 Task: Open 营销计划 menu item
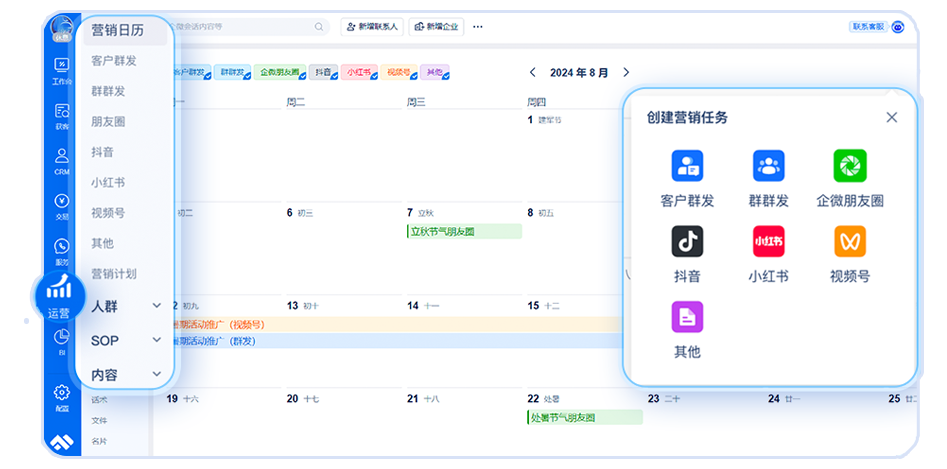pos(114,274)
